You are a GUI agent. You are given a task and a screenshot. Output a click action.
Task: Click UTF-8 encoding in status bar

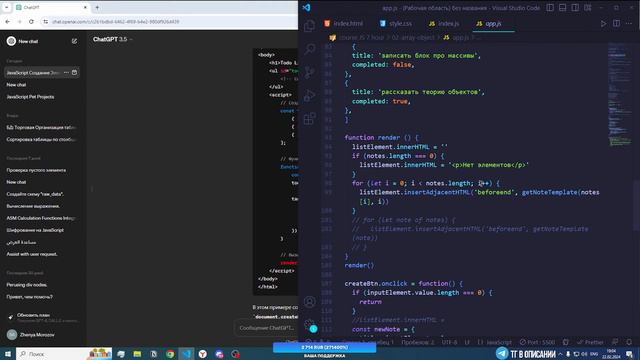click(x=449, y=342)
